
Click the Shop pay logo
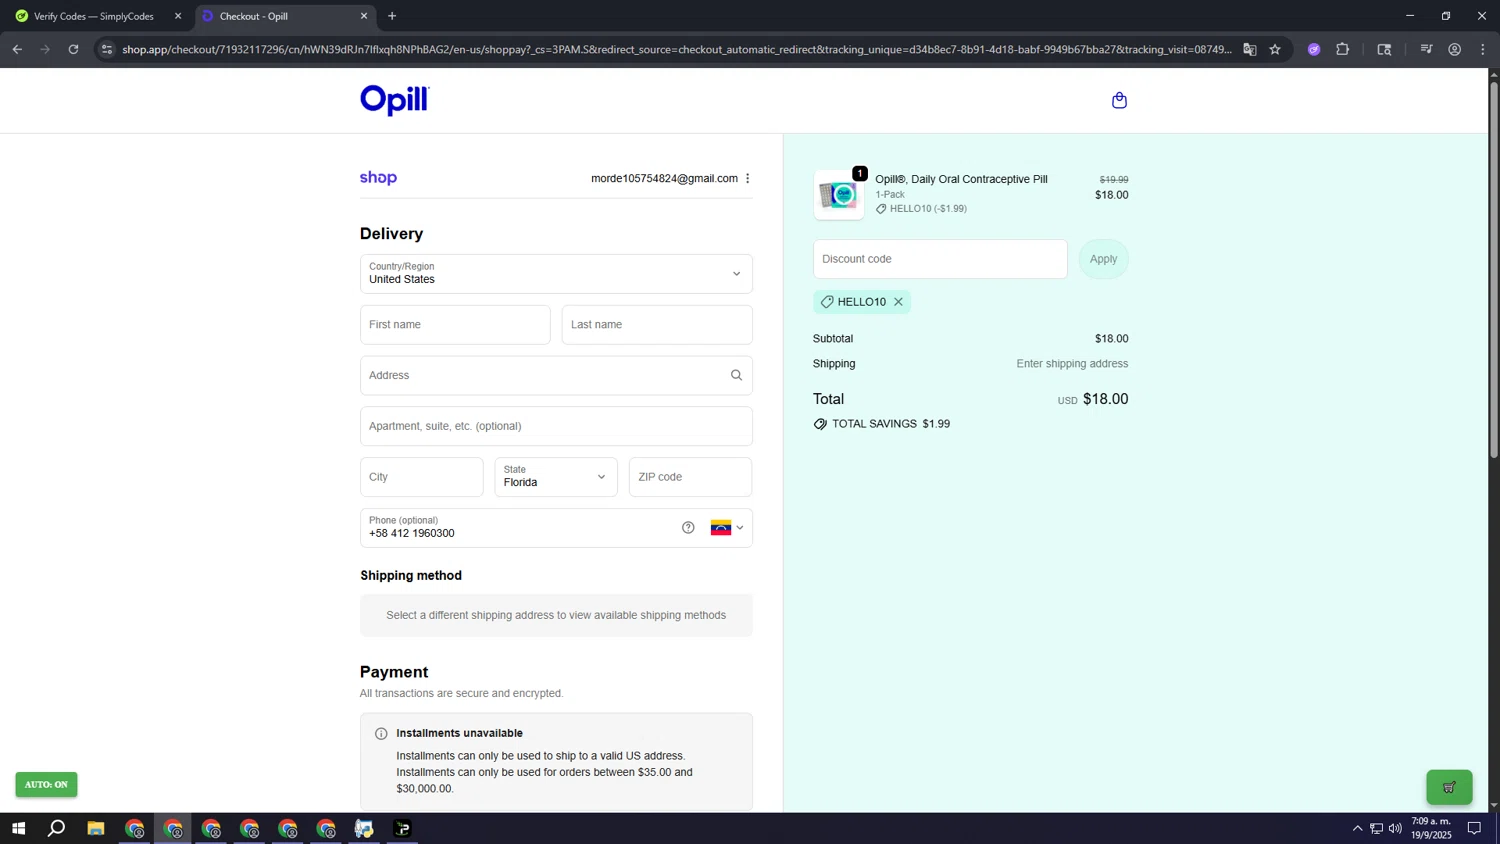click(x=378, y=178)
